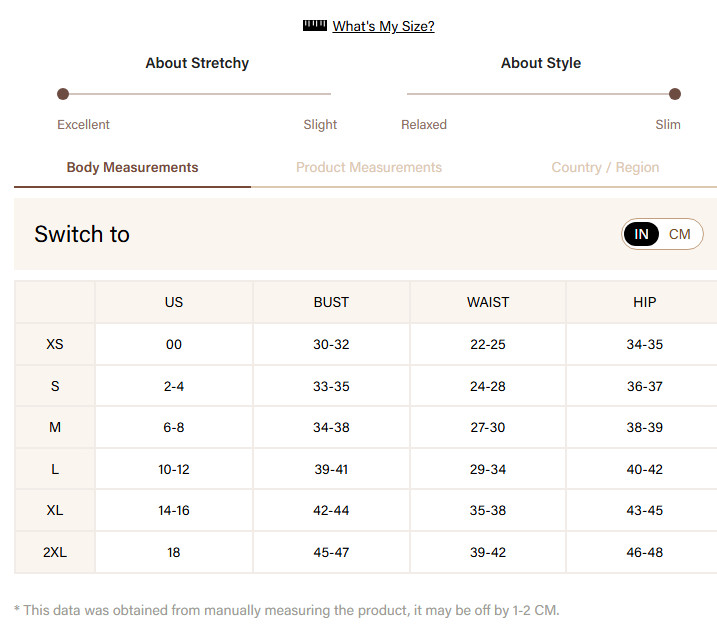Select the XS size row label
The width and height of the screenshot is (717, 632).
pyautogui.click(x=55, y=344)
